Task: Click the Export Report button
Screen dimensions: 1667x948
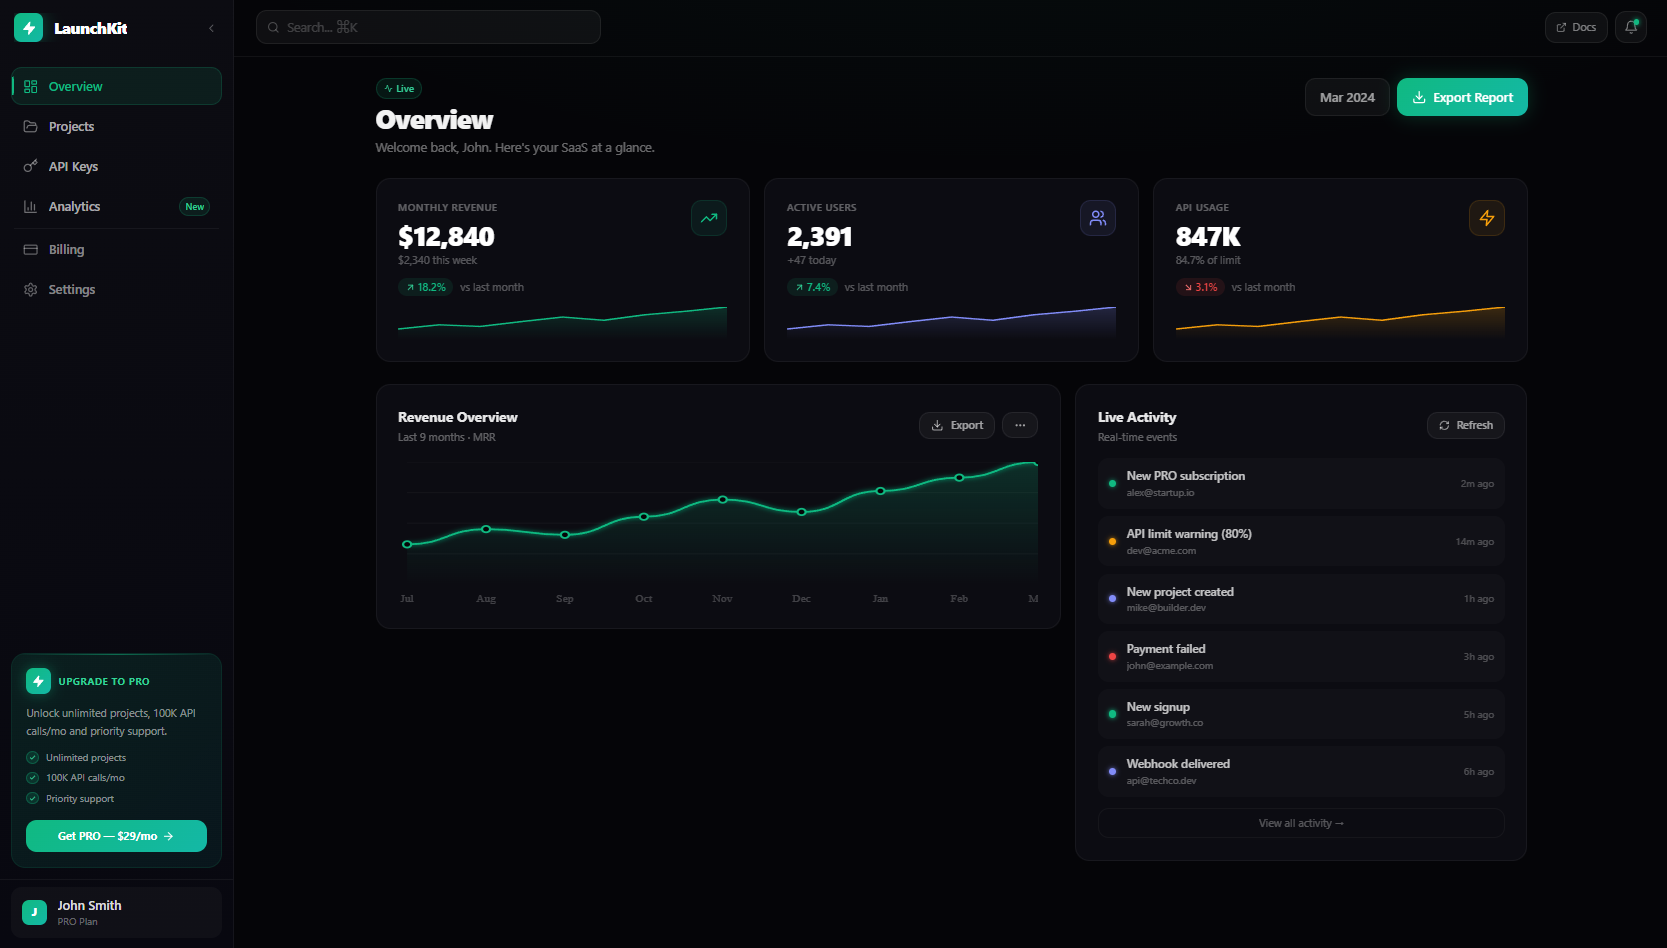Action: pyautogui.click(x=1461, y=97)
